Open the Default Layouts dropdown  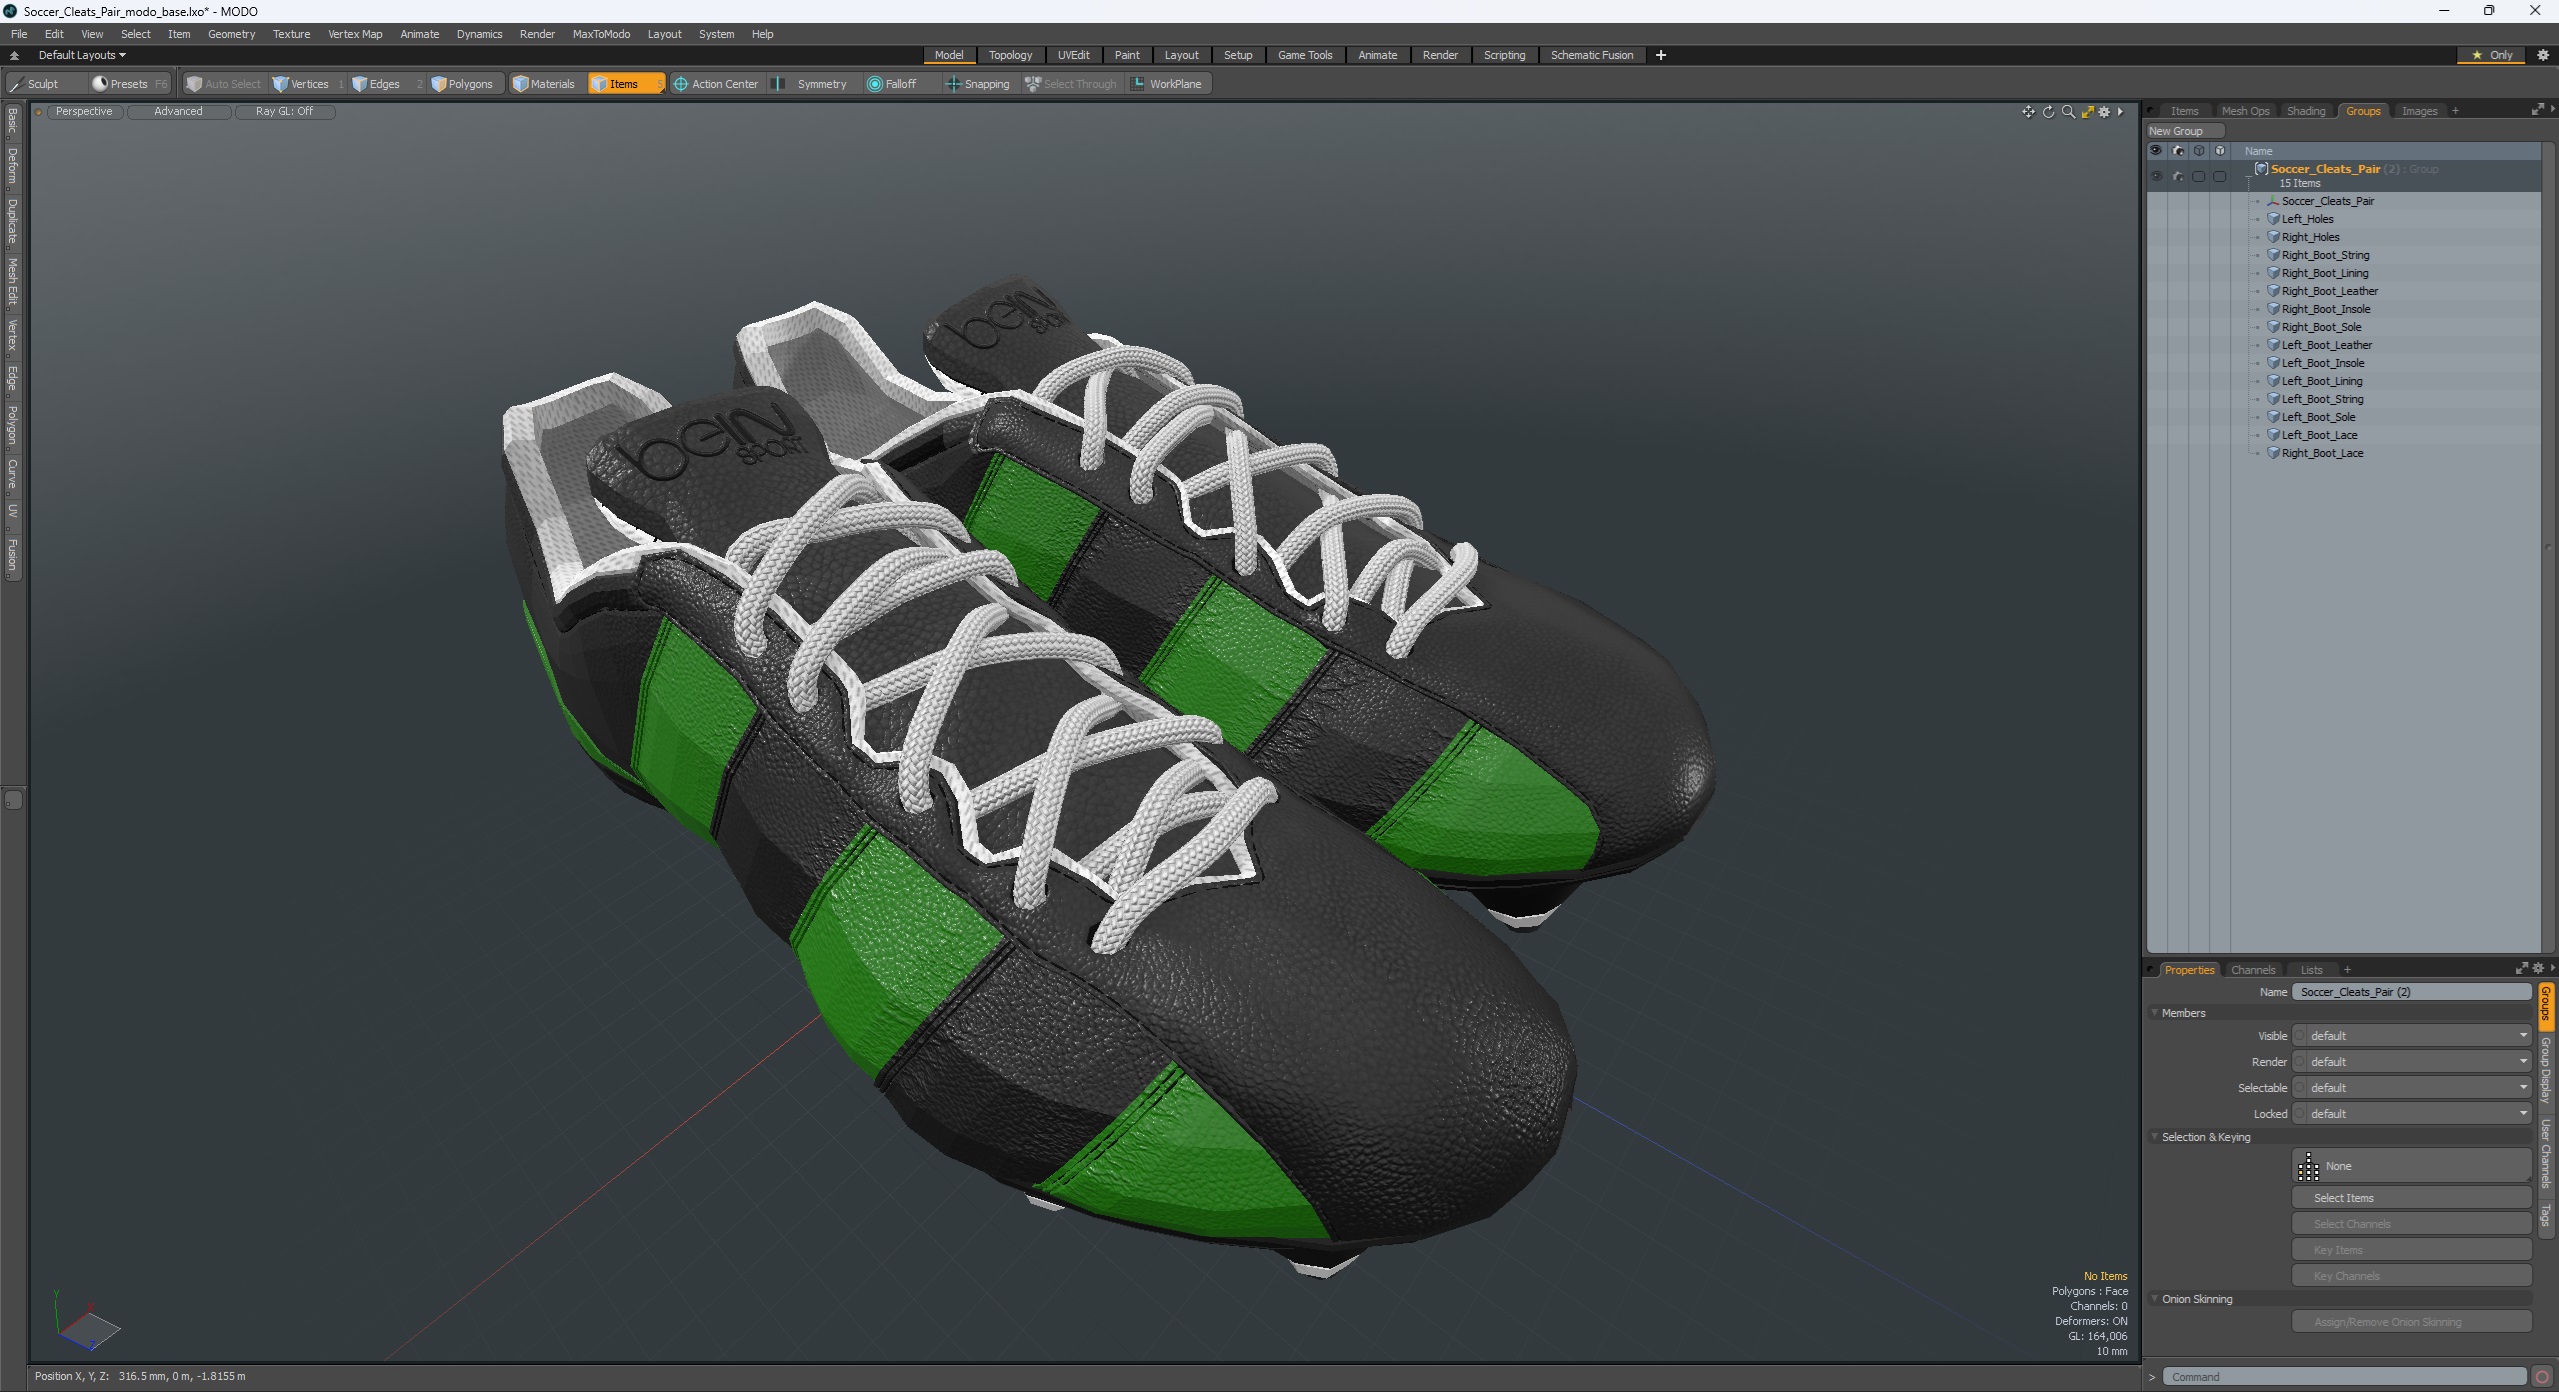(81, 55)
